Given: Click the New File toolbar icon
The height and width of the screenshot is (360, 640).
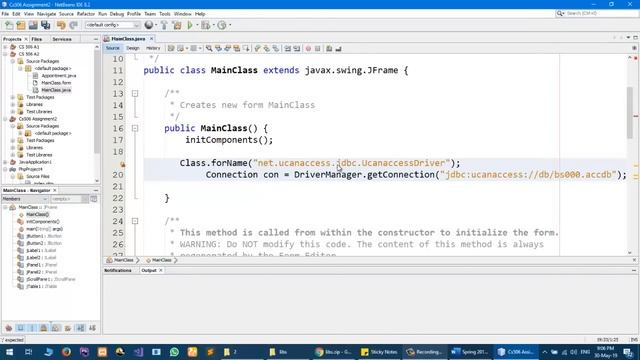Looking at the screenshot, I should tap(9, 25).
